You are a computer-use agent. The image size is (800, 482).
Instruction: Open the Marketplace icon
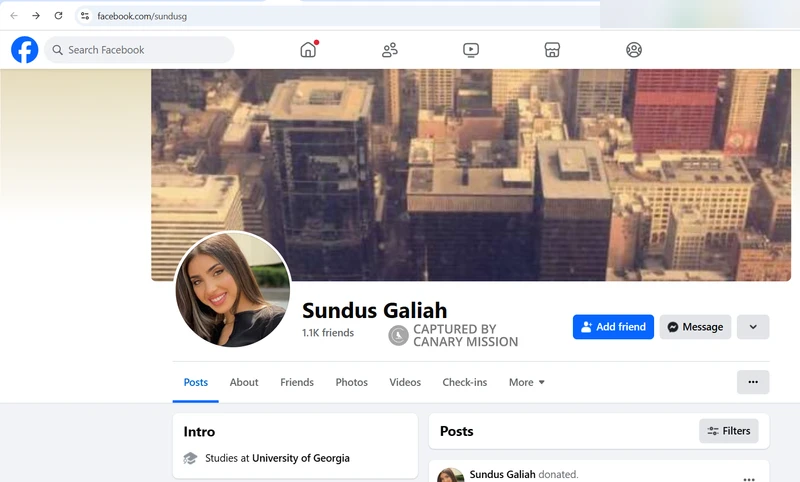point(552,50)
